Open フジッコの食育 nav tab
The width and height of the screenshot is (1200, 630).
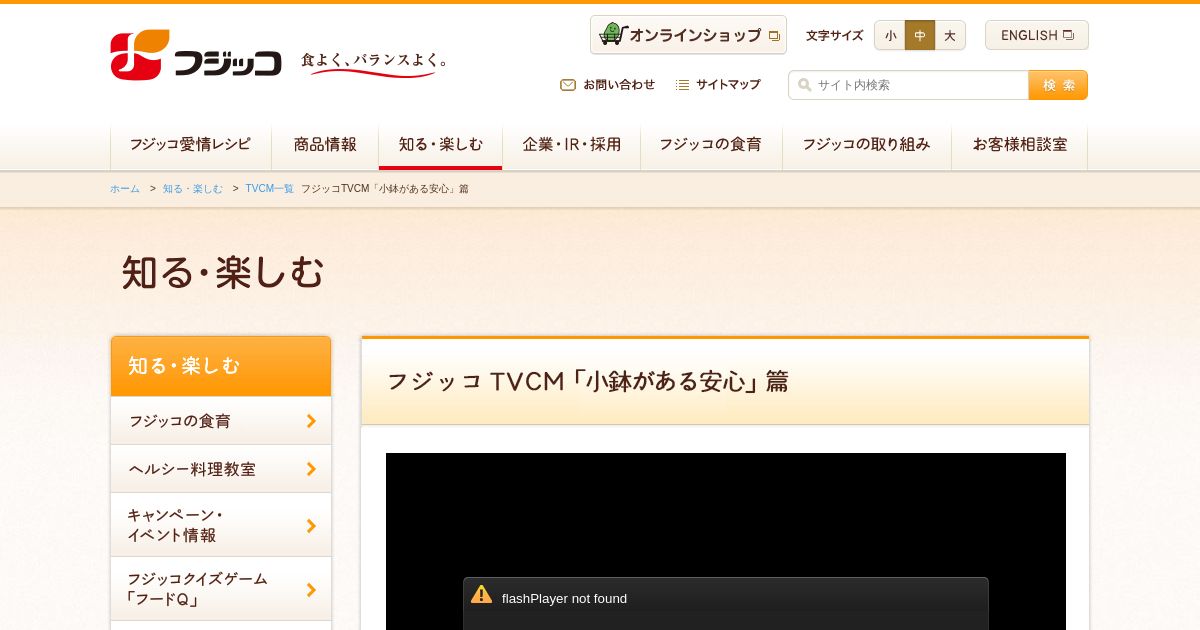click(711, 146)
